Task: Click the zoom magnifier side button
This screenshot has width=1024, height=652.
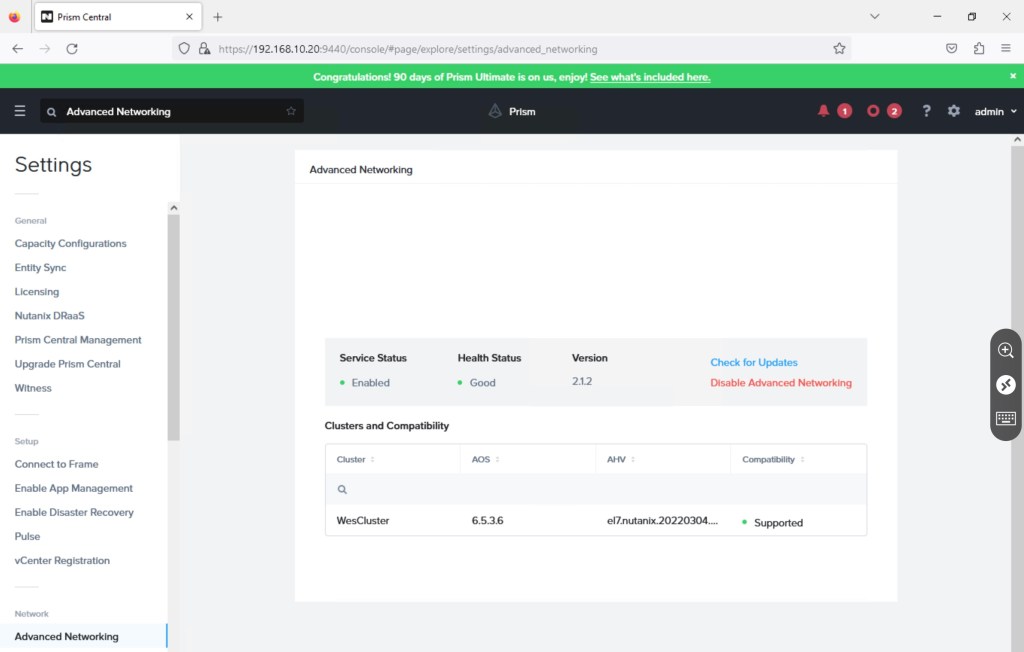Action: pos(1006,350)
